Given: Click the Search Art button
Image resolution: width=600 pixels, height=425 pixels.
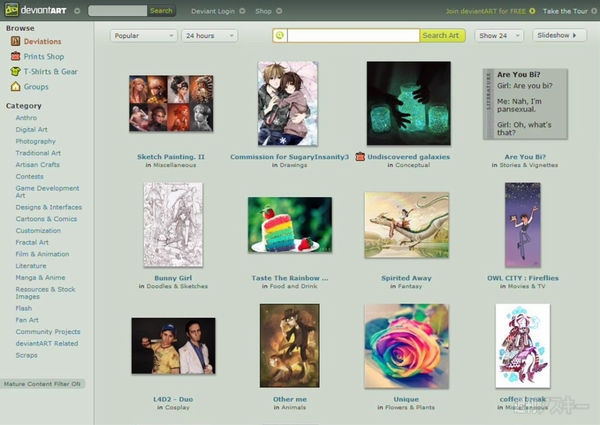Looking at the screenshot, I should 442,36.
